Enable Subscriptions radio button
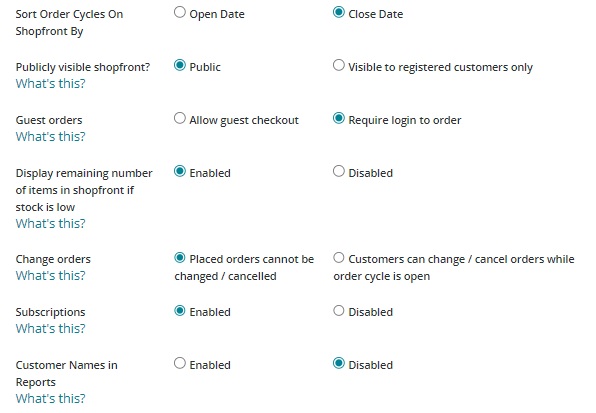The width and height of the screenshot is (596, 413). click(x=180, y=311)
